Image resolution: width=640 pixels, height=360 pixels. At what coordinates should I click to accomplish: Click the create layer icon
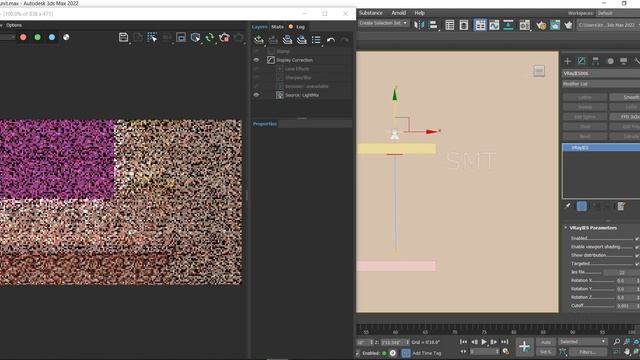pos(259,40)
